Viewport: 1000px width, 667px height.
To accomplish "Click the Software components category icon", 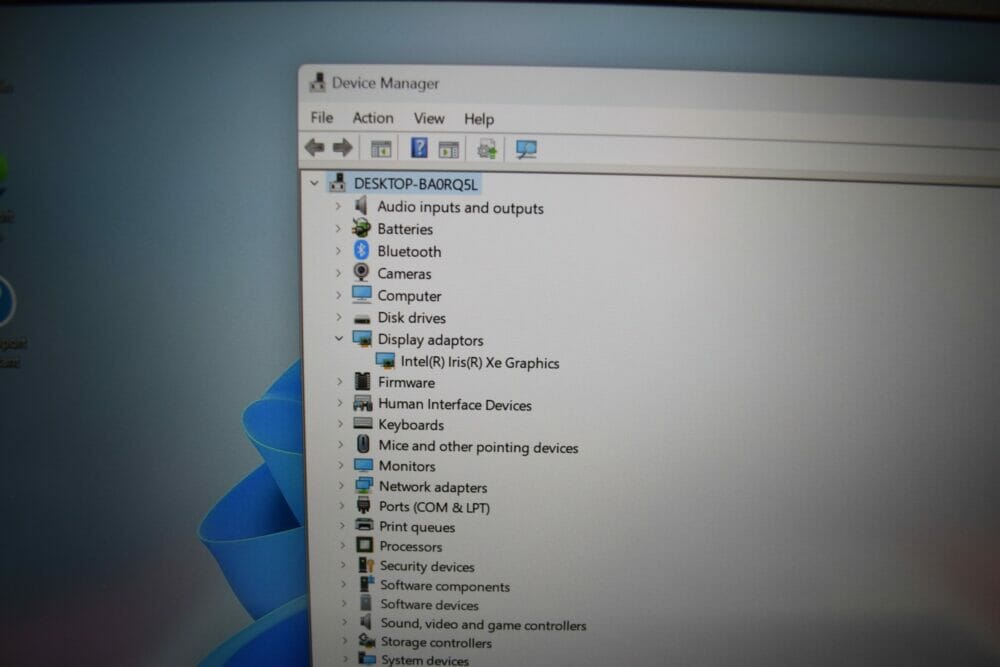I will (x=367, y=584).
